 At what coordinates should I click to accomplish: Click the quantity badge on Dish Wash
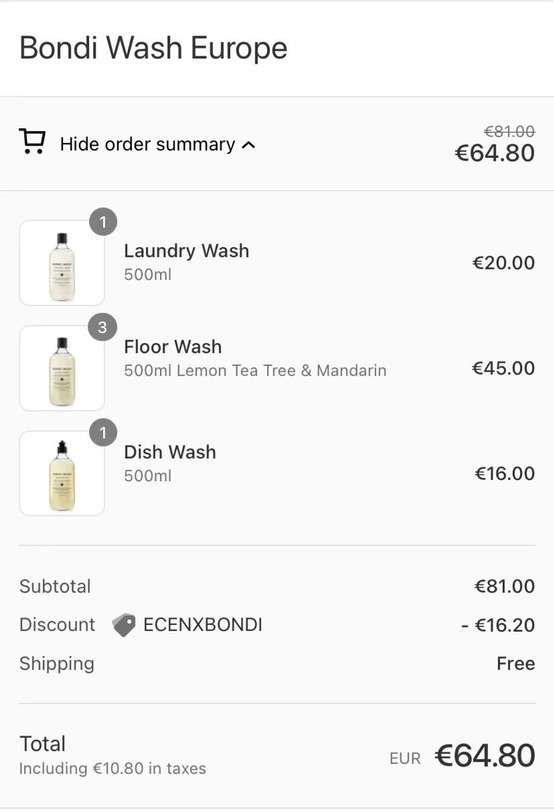point(103,432)
